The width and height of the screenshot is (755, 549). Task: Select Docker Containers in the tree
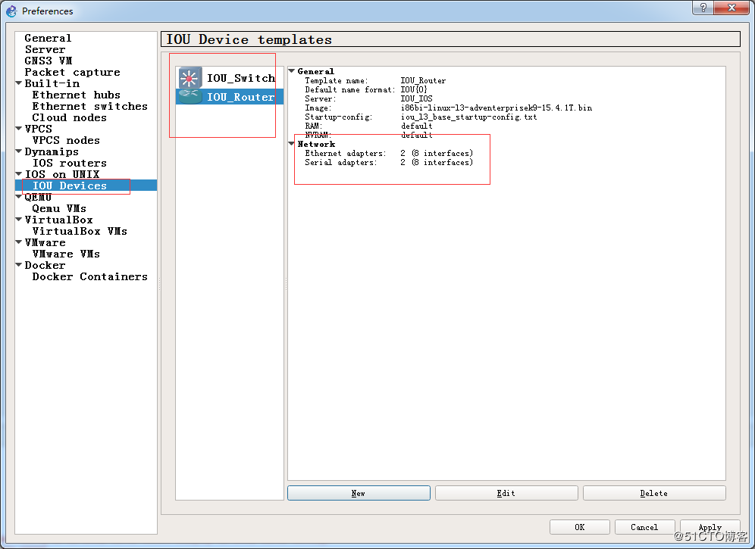tap(90, 276)
